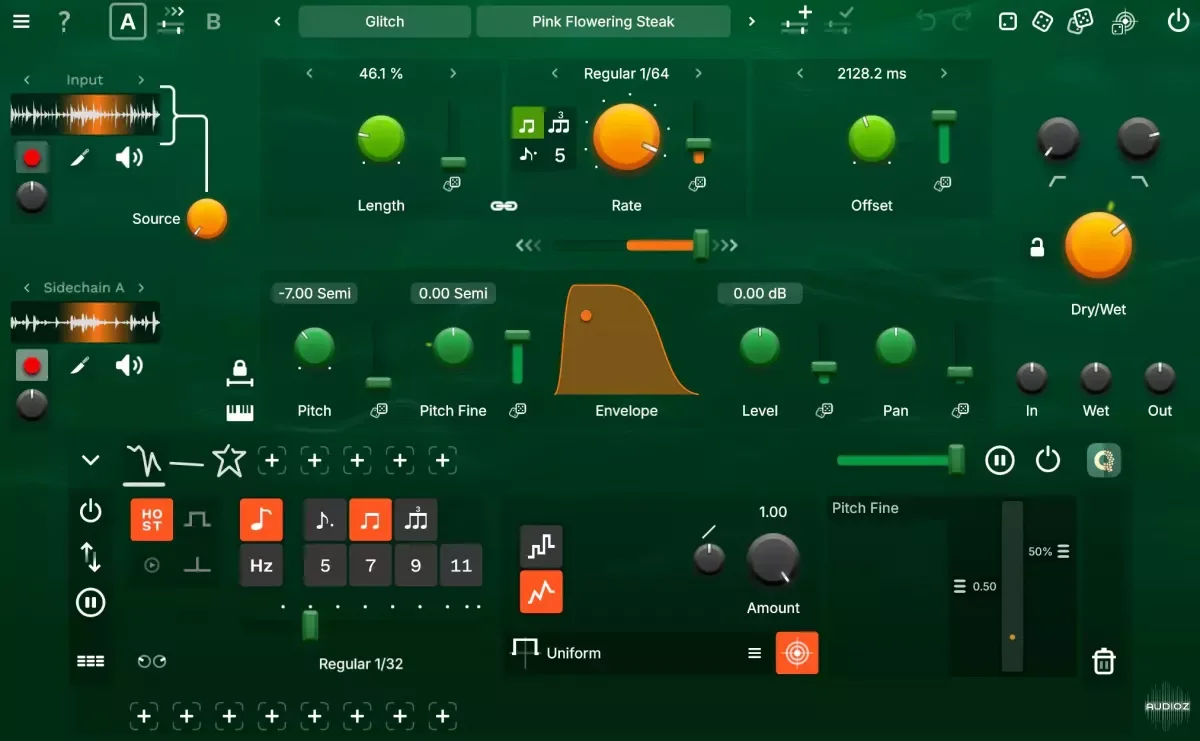Viewport: 1200px width, 741px height.
Task: Click the link icon between Length and Rate
Action: 503,206
